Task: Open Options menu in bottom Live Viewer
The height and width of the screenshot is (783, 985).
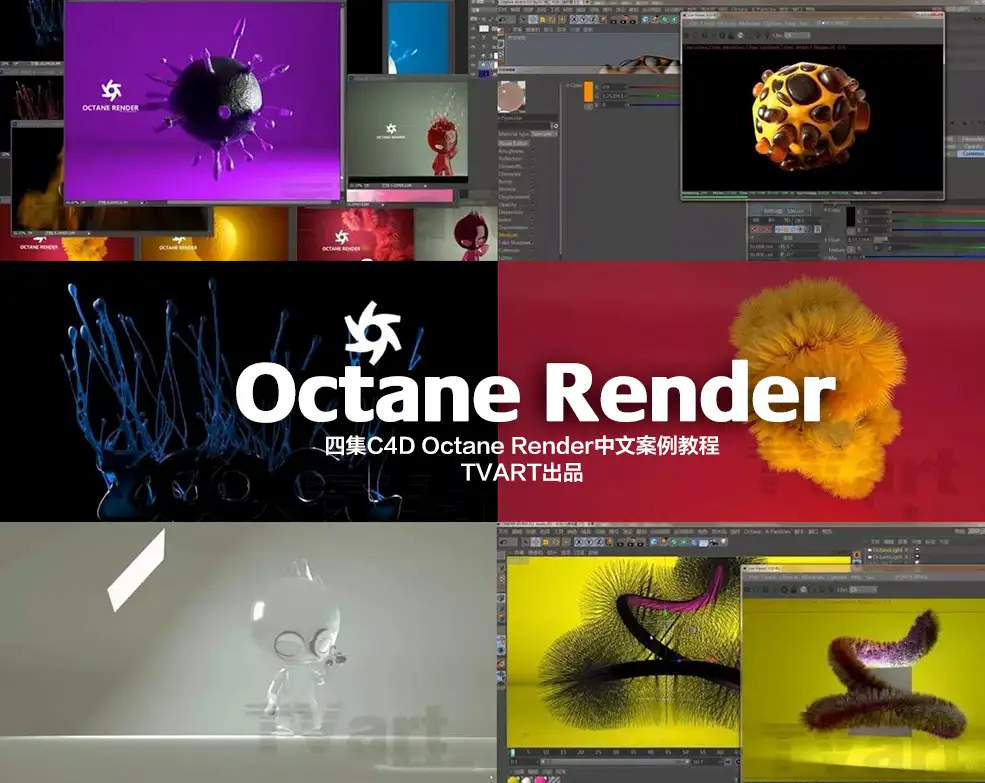Action: click(837, 578)
